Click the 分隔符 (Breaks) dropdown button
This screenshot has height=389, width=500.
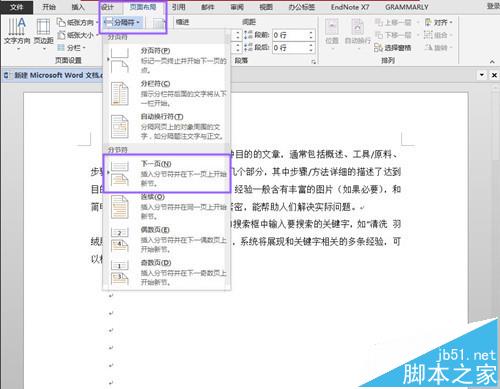[122, 23]
